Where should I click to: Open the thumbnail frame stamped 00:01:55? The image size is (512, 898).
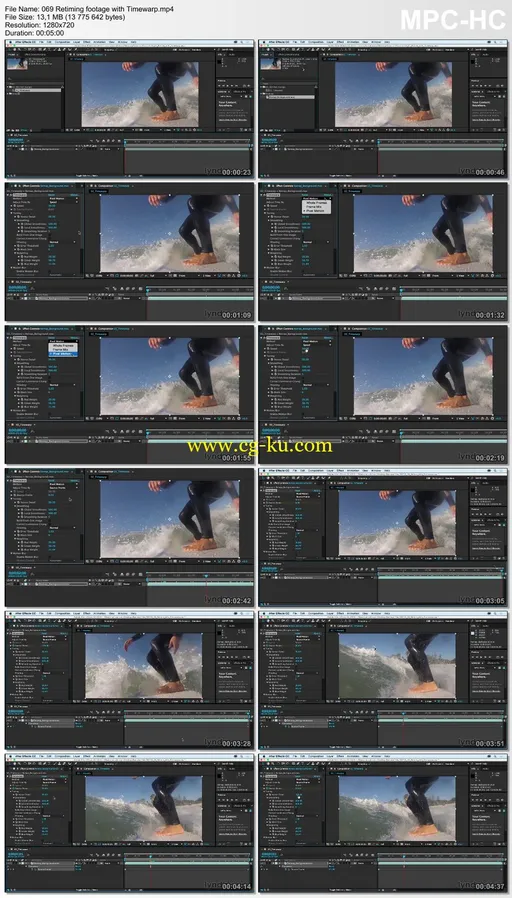point(129,395)
